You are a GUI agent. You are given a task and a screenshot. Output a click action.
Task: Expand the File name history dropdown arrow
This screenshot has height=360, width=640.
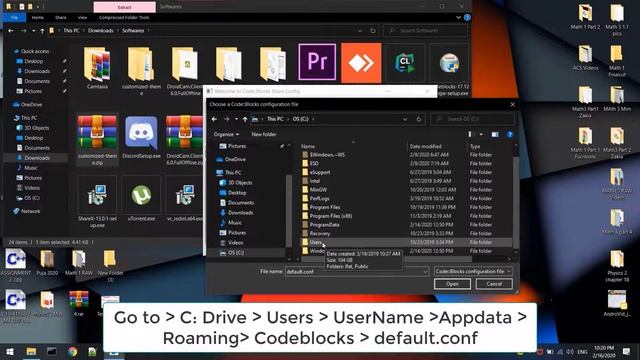pos(425,271)
